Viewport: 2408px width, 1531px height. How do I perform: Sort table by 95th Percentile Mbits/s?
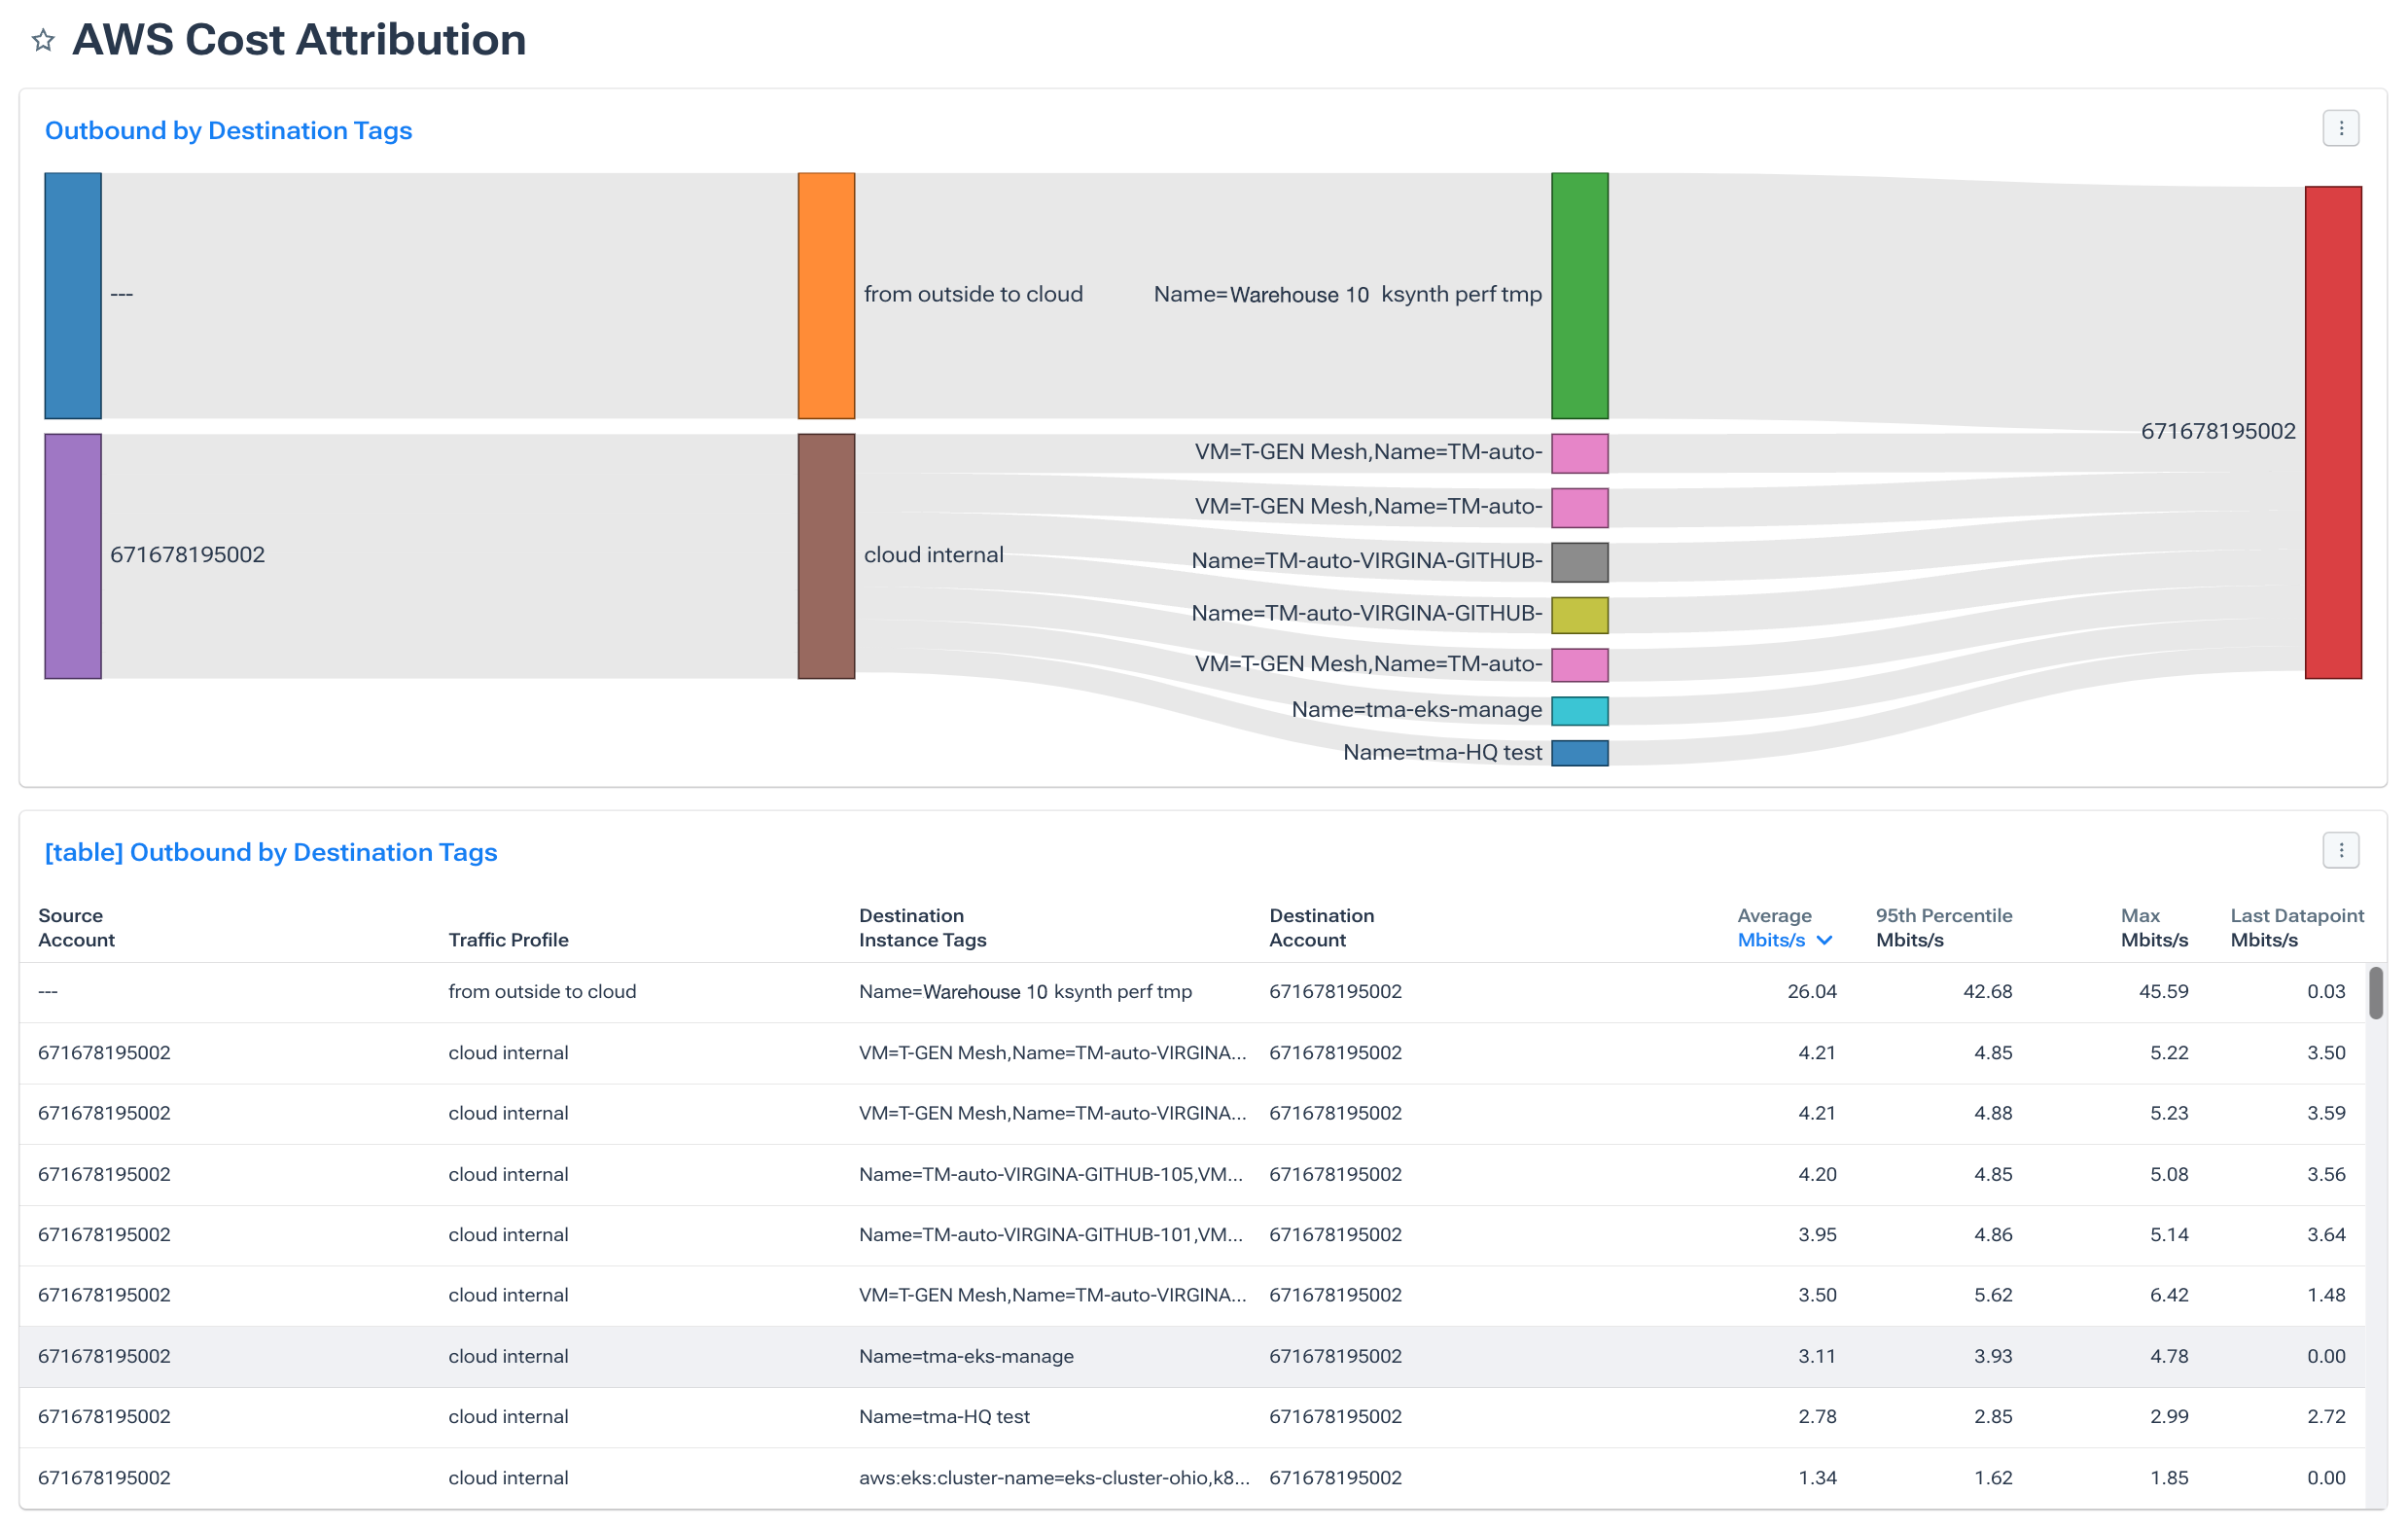click(x=1944, y=927)
